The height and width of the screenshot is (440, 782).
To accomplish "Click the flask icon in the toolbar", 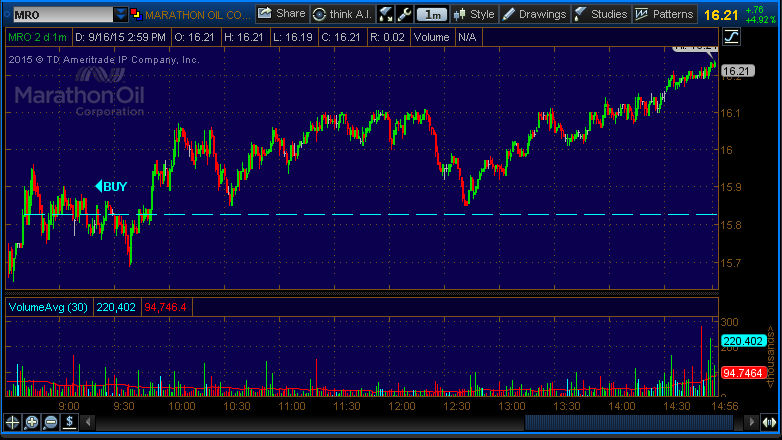I will [385, 15].
